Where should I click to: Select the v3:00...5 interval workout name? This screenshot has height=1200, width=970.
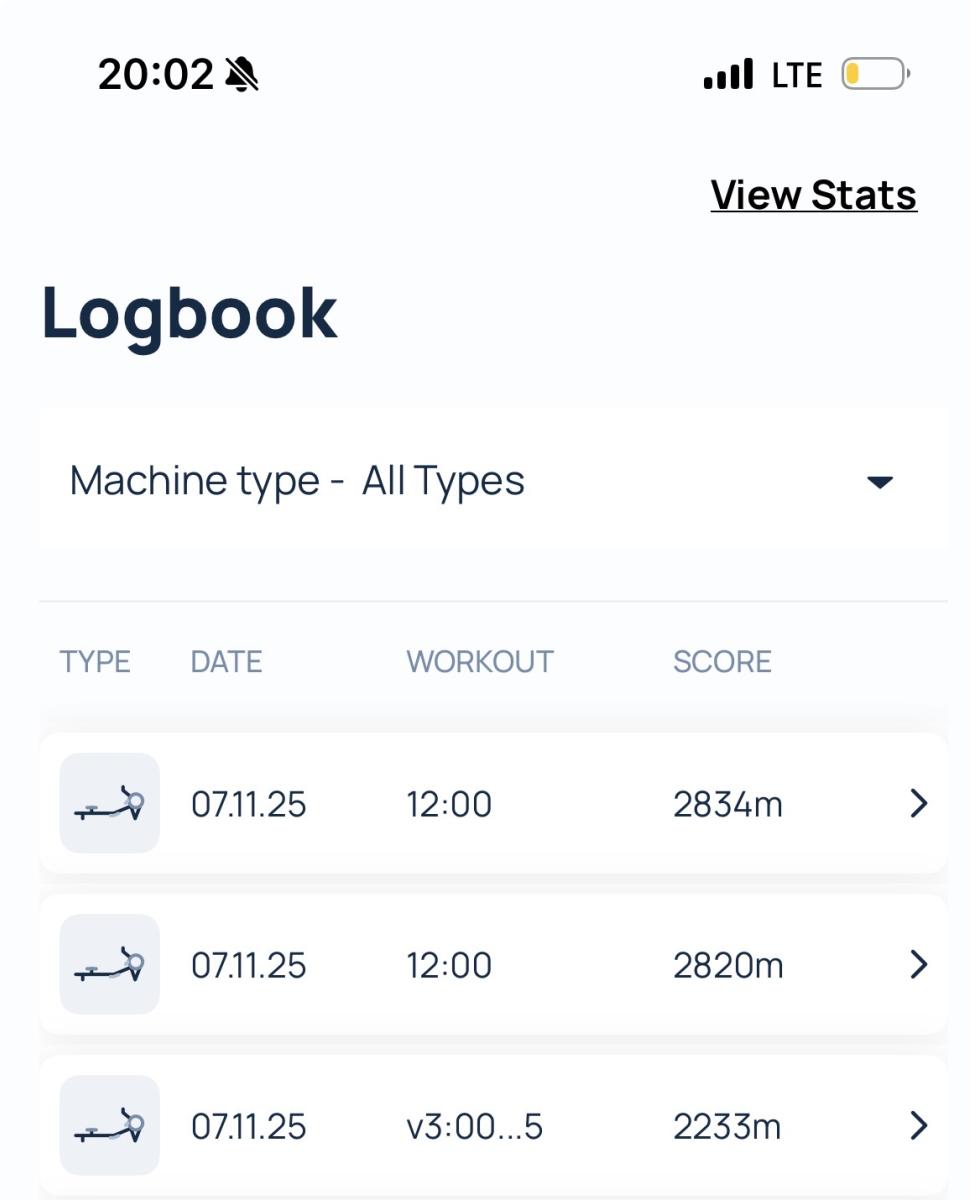click(x=474, y=1127)
